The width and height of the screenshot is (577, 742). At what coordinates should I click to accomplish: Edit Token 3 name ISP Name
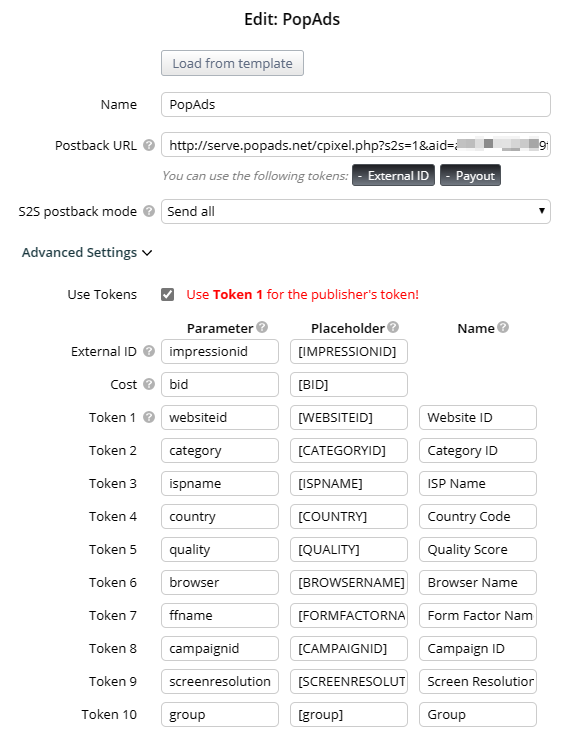(x=478, y=483)
